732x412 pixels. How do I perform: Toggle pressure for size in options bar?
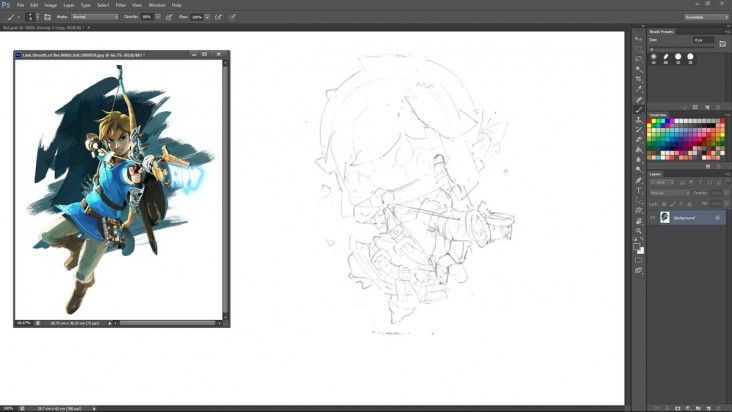point(232,17)
